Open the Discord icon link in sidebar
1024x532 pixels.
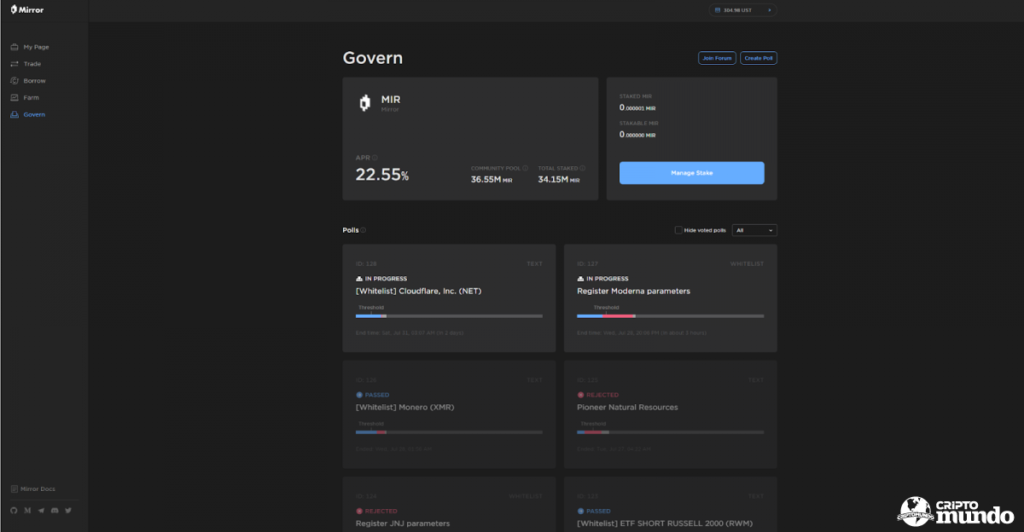54,511
